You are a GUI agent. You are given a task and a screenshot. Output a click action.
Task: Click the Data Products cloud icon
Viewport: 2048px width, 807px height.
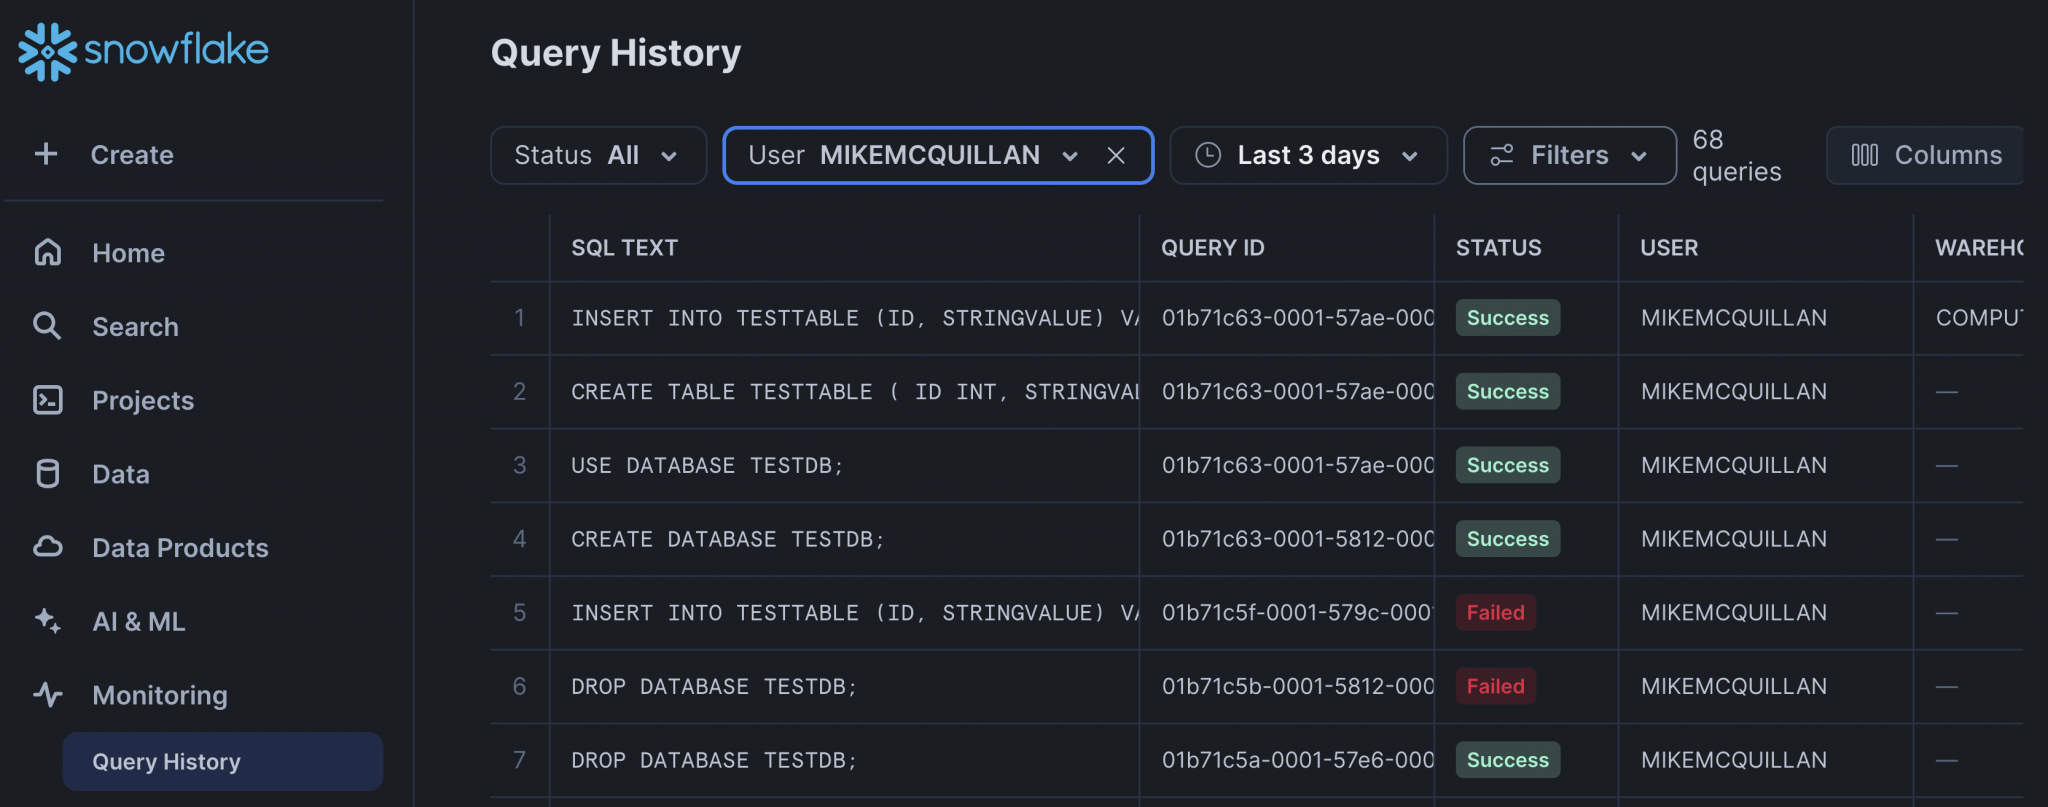[x=48, y=547]
